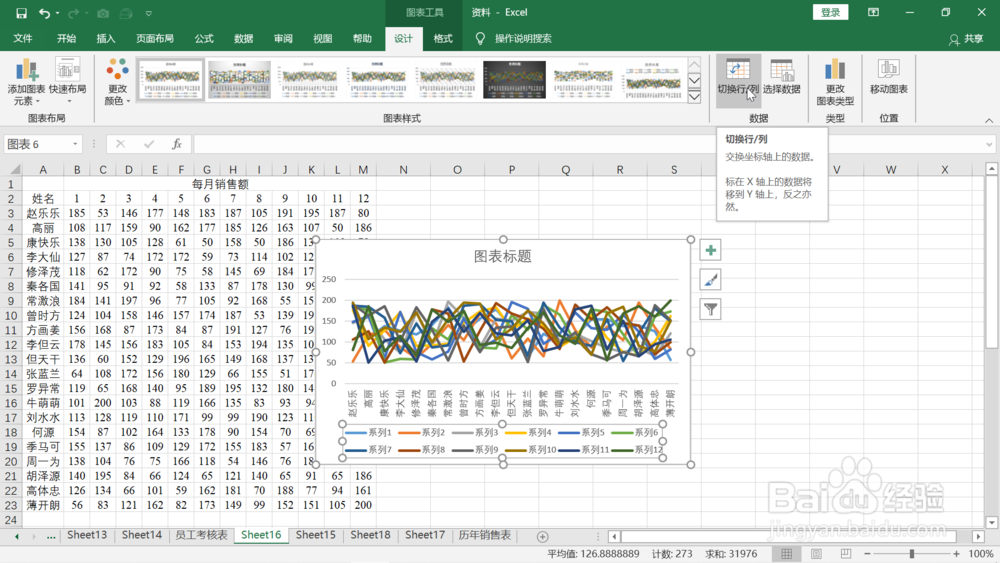Image resolution: width=1000 pixels, height=563 pixels.
Task: Open the Quick Access Toolbar customize arrow
Action: tap(149, 13)
